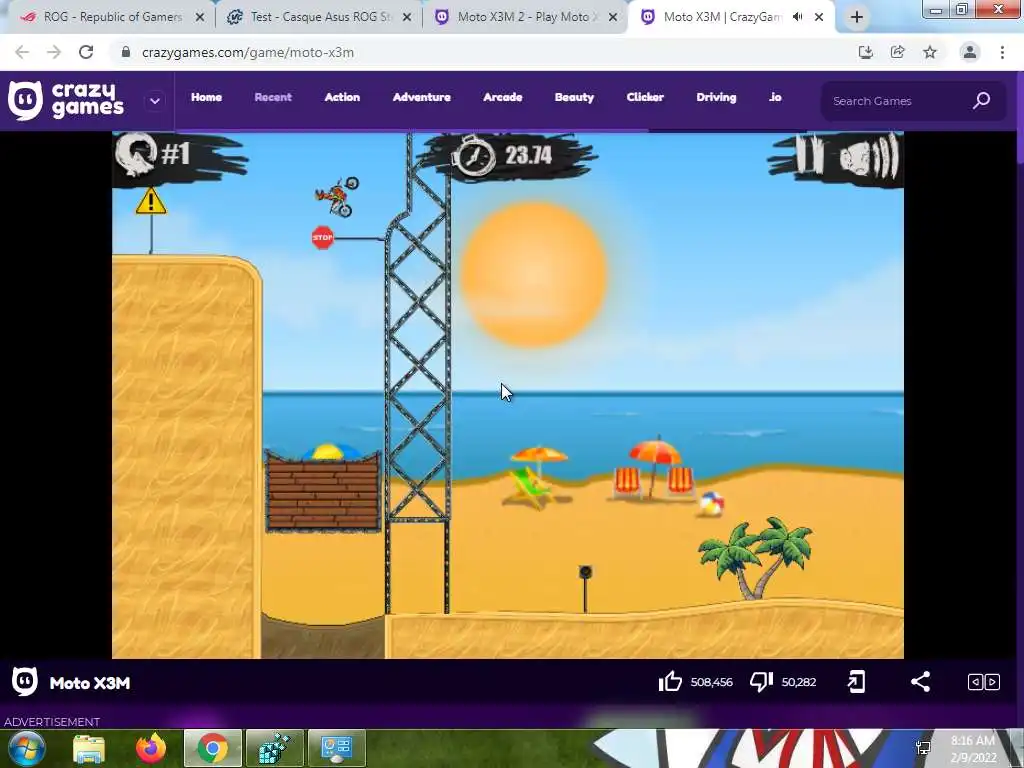The width and height of the screenshot is (1024, 768).
Task: Close the Test - Casque Asus ROG tab
Action: click(407, 18)
